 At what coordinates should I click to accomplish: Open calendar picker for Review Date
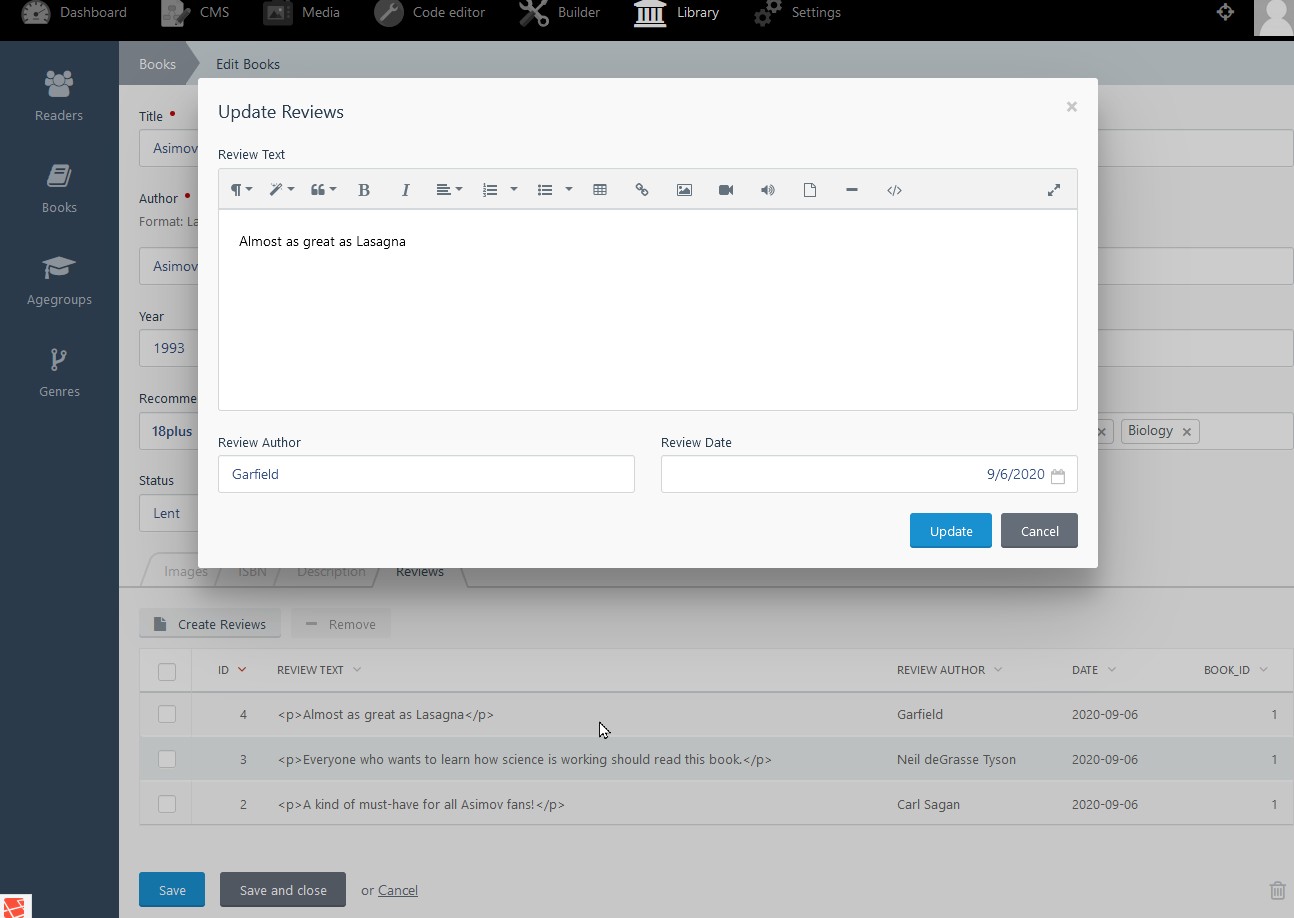pos(1058,476)
